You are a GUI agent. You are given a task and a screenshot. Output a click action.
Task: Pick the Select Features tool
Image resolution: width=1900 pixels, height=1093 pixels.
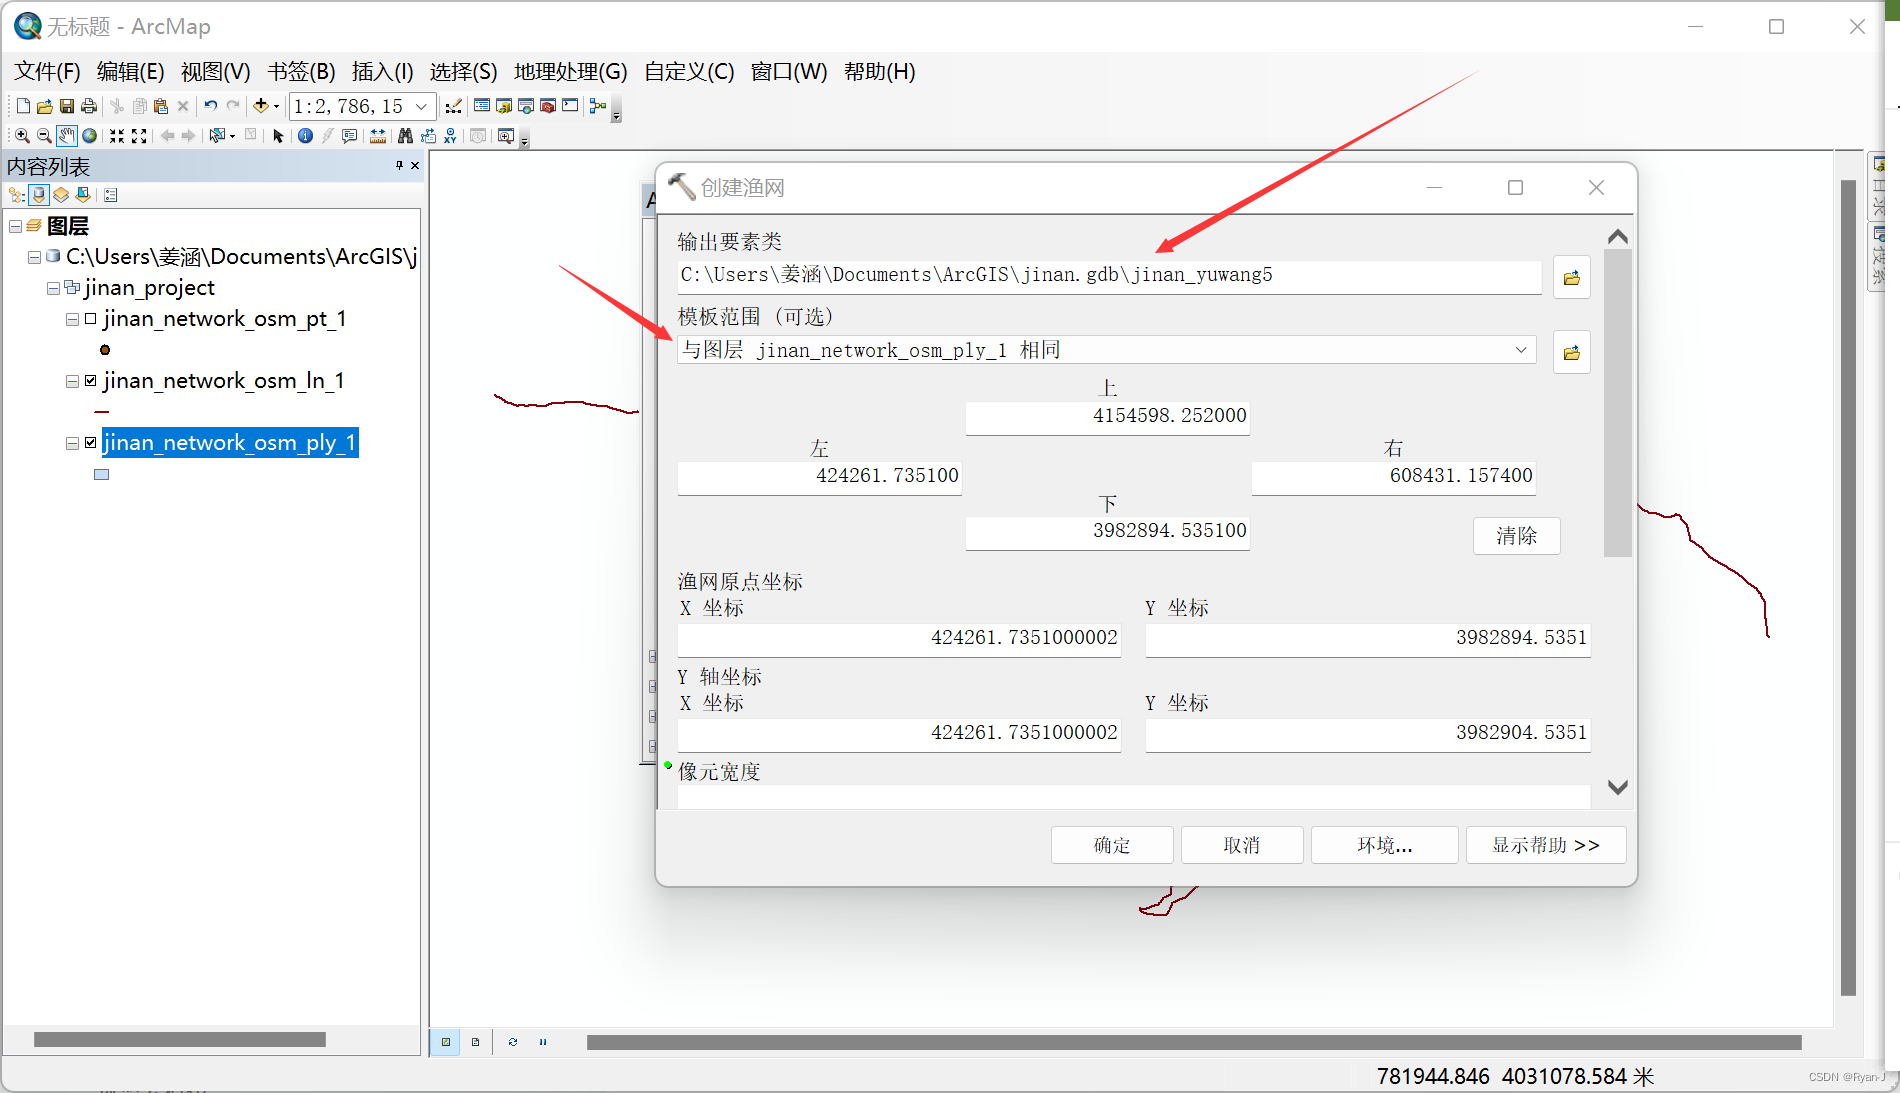pos(217,136)
